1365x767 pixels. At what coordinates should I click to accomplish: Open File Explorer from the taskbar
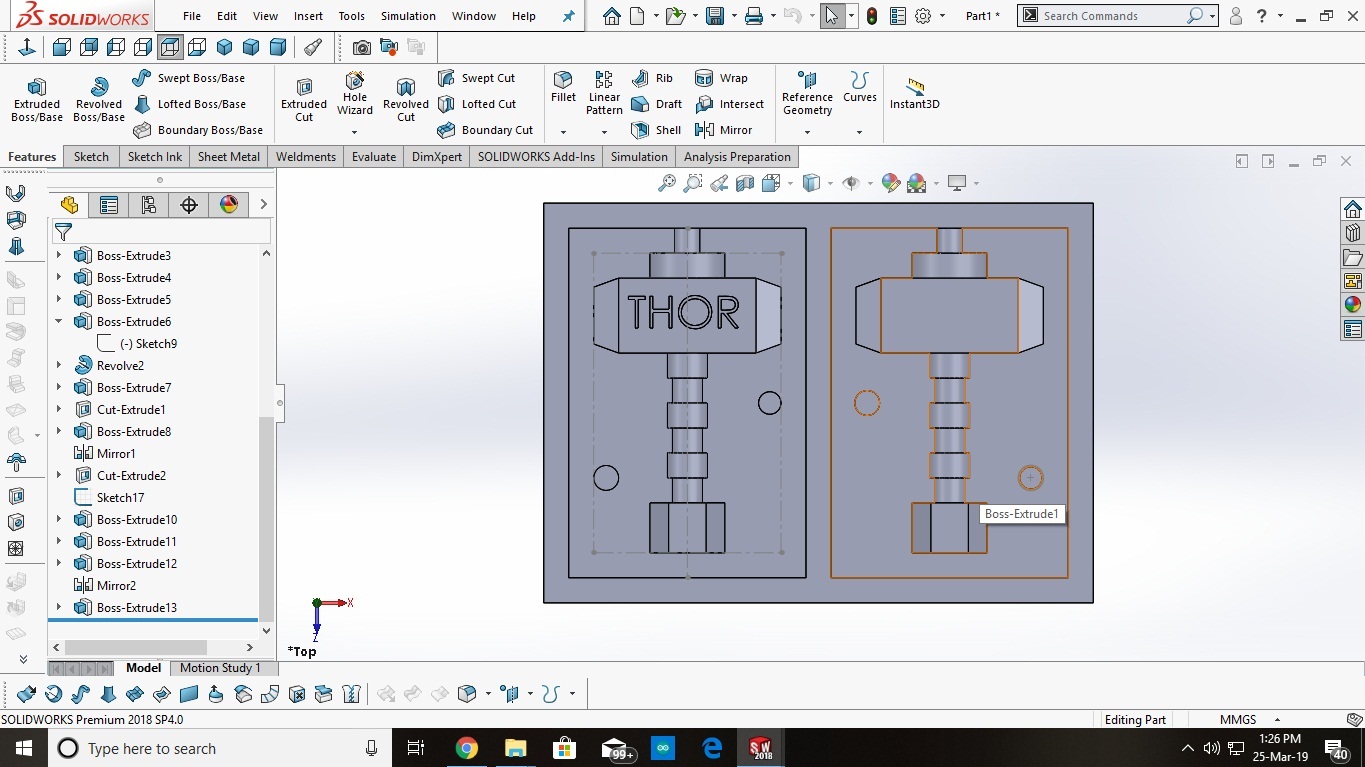point(515,748)
